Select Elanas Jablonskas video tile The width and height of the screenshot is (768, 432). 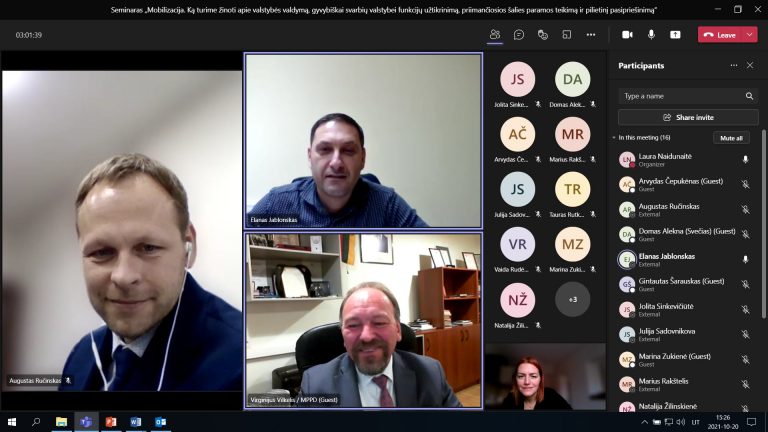[x=363, y=141]
